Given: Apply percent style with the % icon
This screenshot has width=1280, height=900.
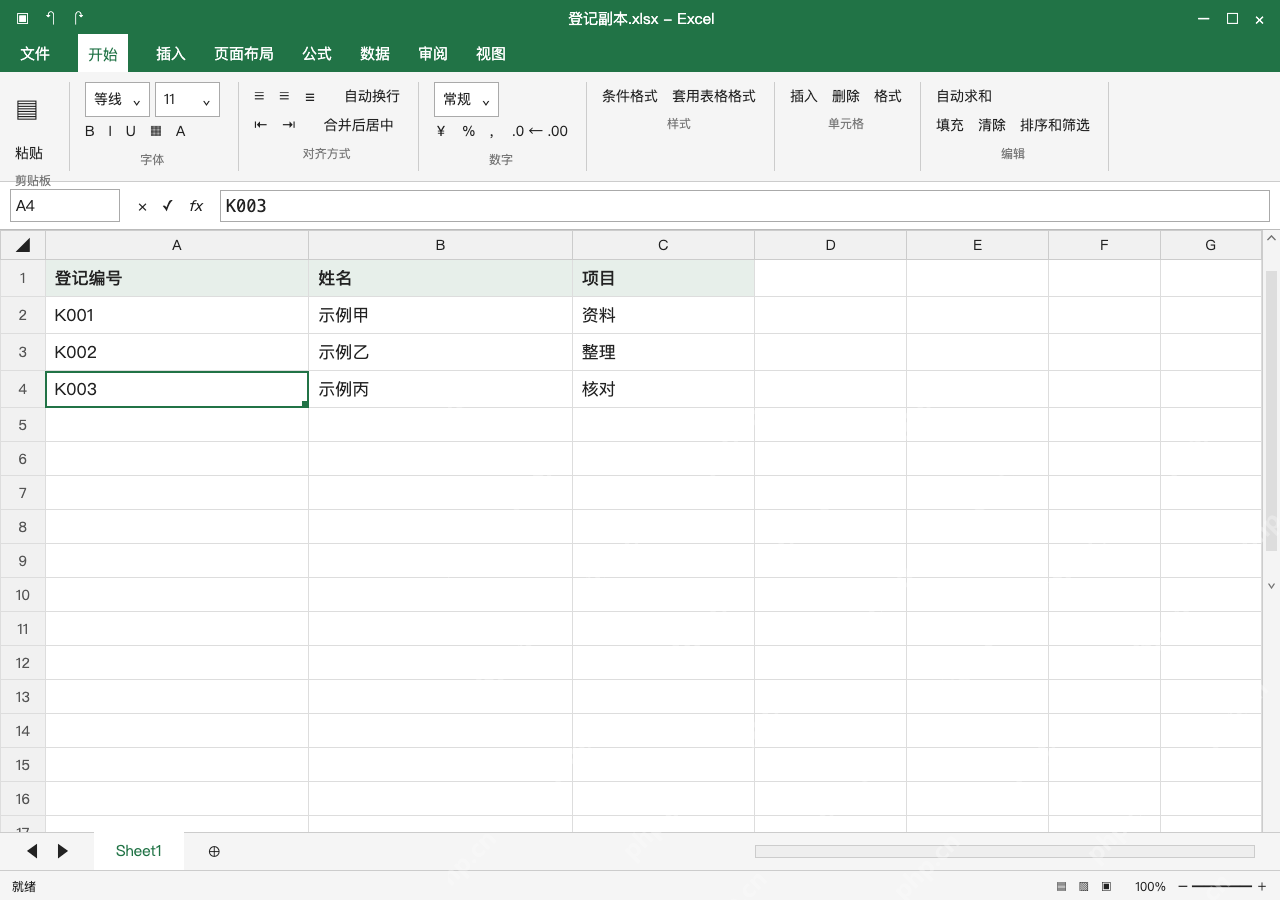Looking at the screenshot, I should (x=468, y=131).
